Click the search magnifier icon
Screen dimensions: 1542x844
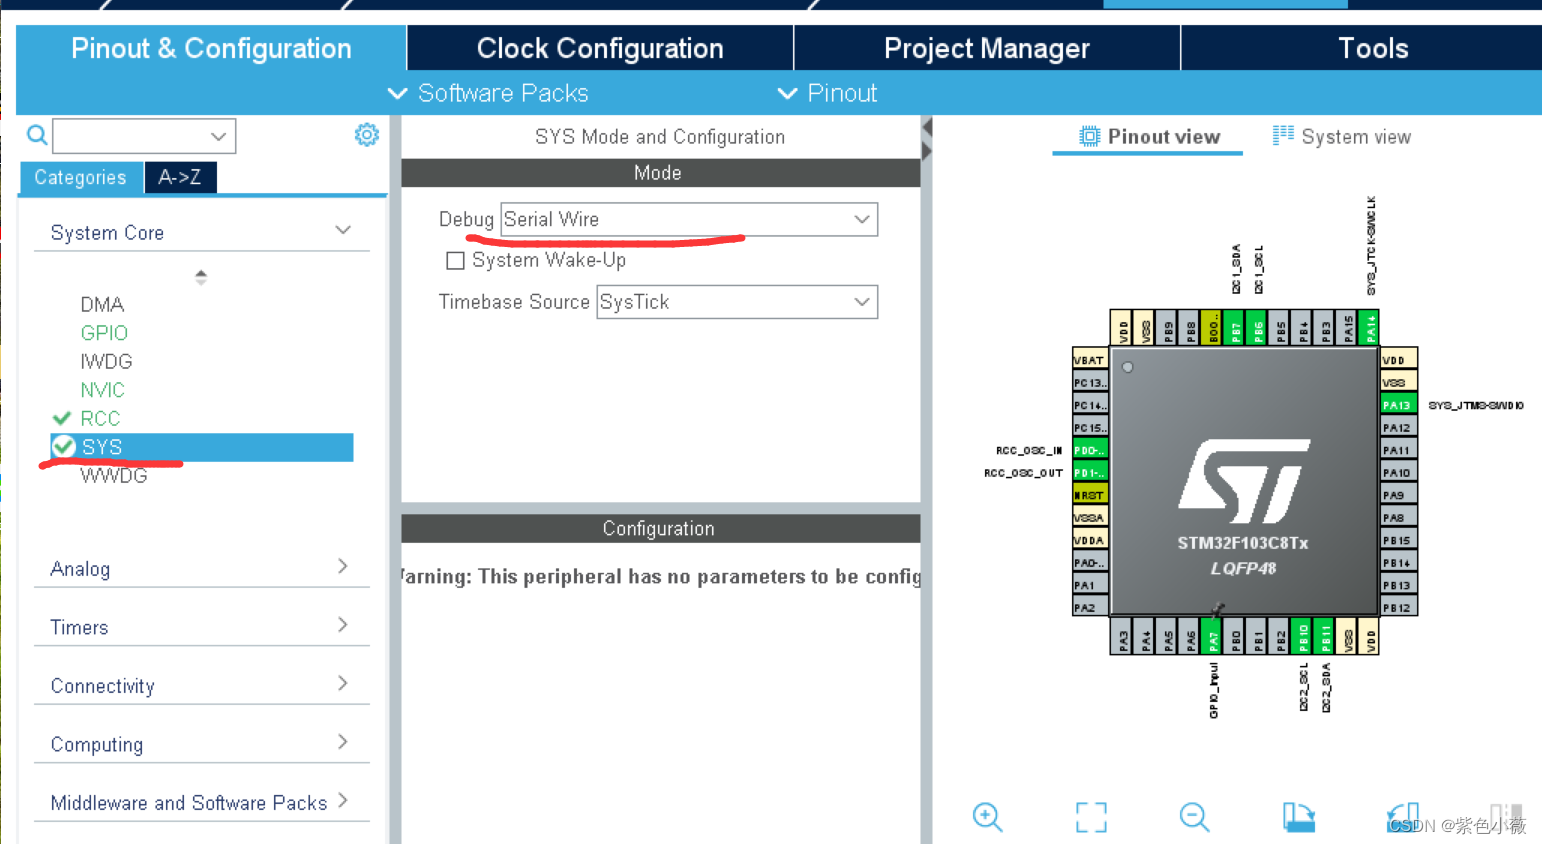(x=37, y=135)
